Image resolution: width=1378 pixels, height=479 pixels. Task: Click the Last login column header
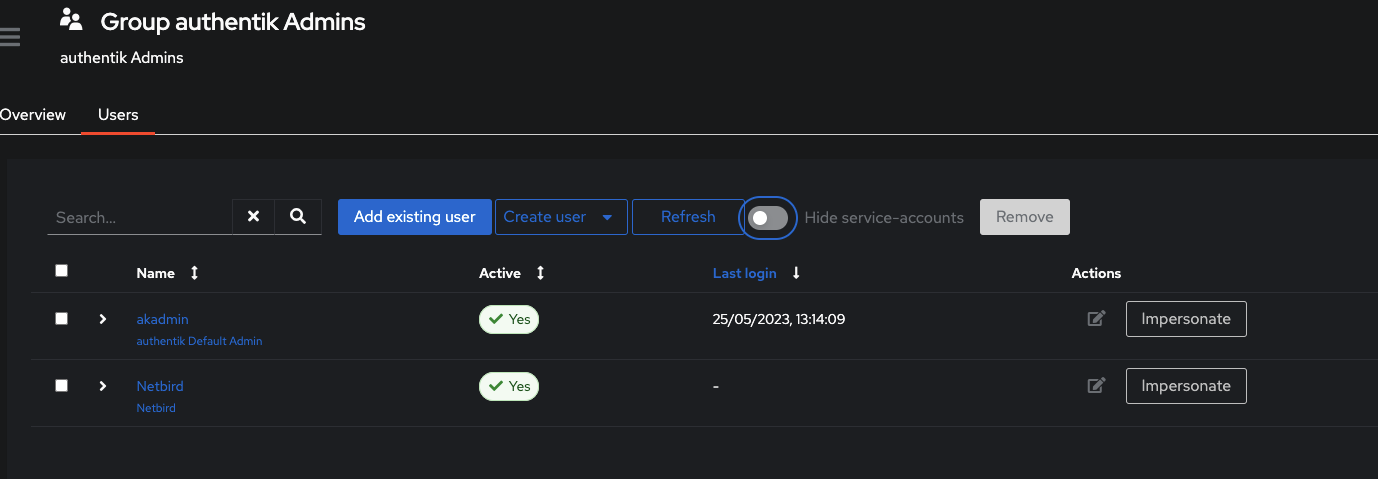coord(745,273)
